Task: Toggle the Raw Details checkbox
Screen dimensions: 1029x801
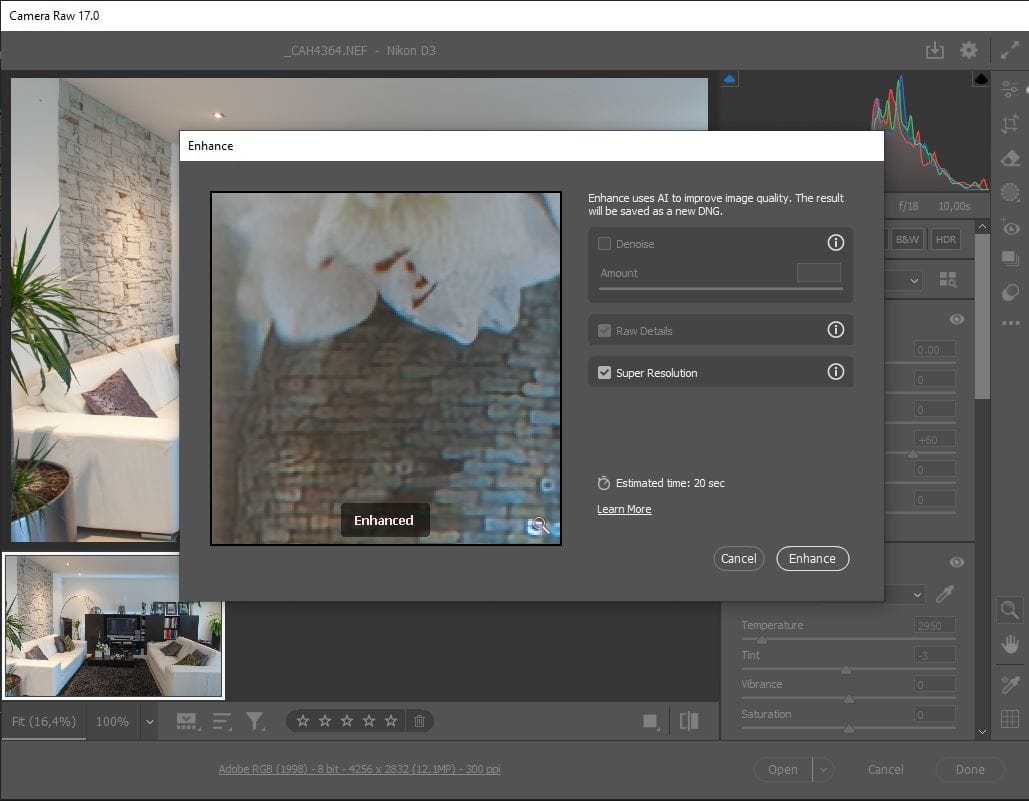Action: click(x=605, y=330)
